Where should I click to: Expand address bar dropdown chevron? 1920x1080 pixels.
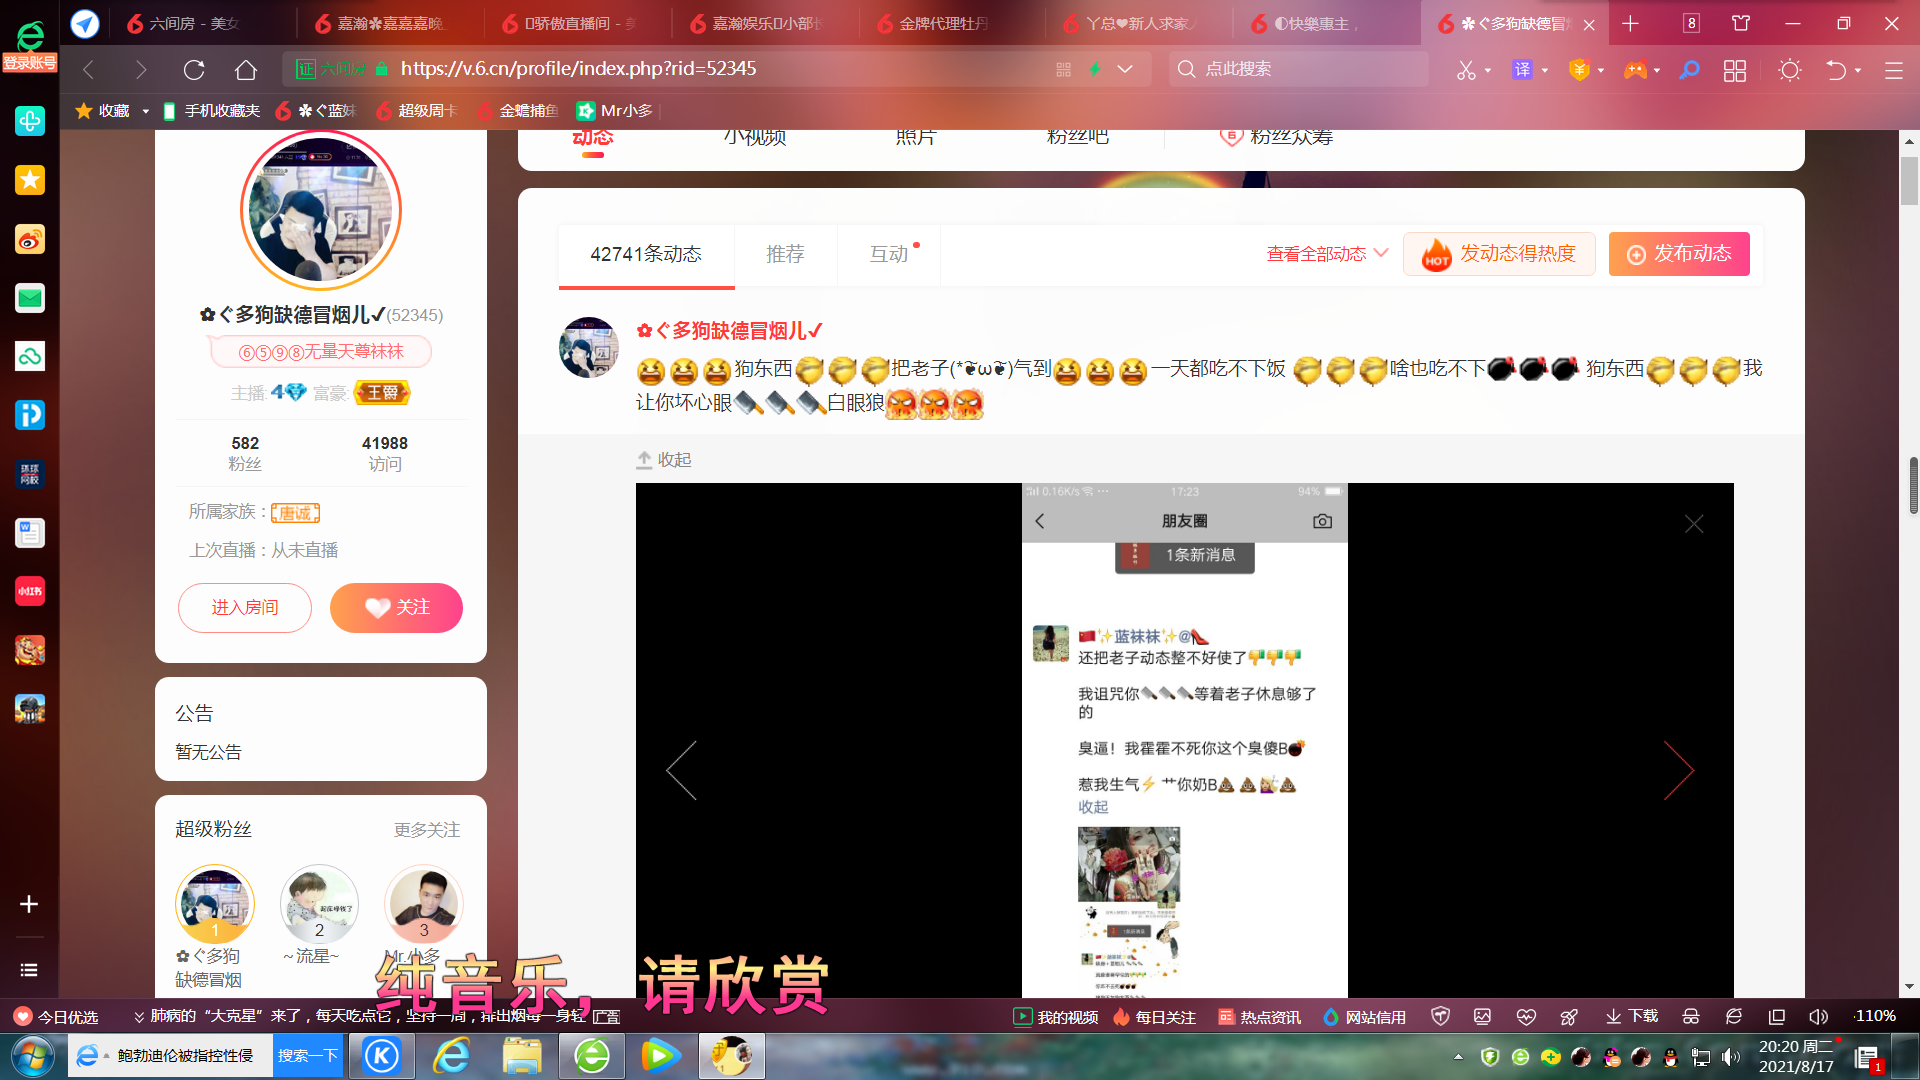pyautogui.click(x=1125, y=69)
